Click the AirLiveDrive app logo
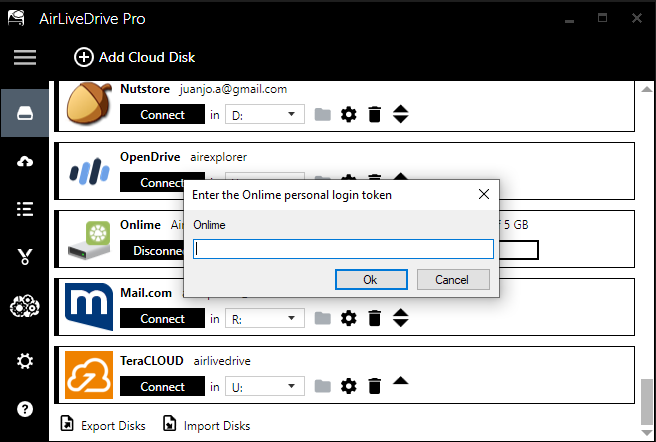This screenshot has height=442, width=656. 16,18
